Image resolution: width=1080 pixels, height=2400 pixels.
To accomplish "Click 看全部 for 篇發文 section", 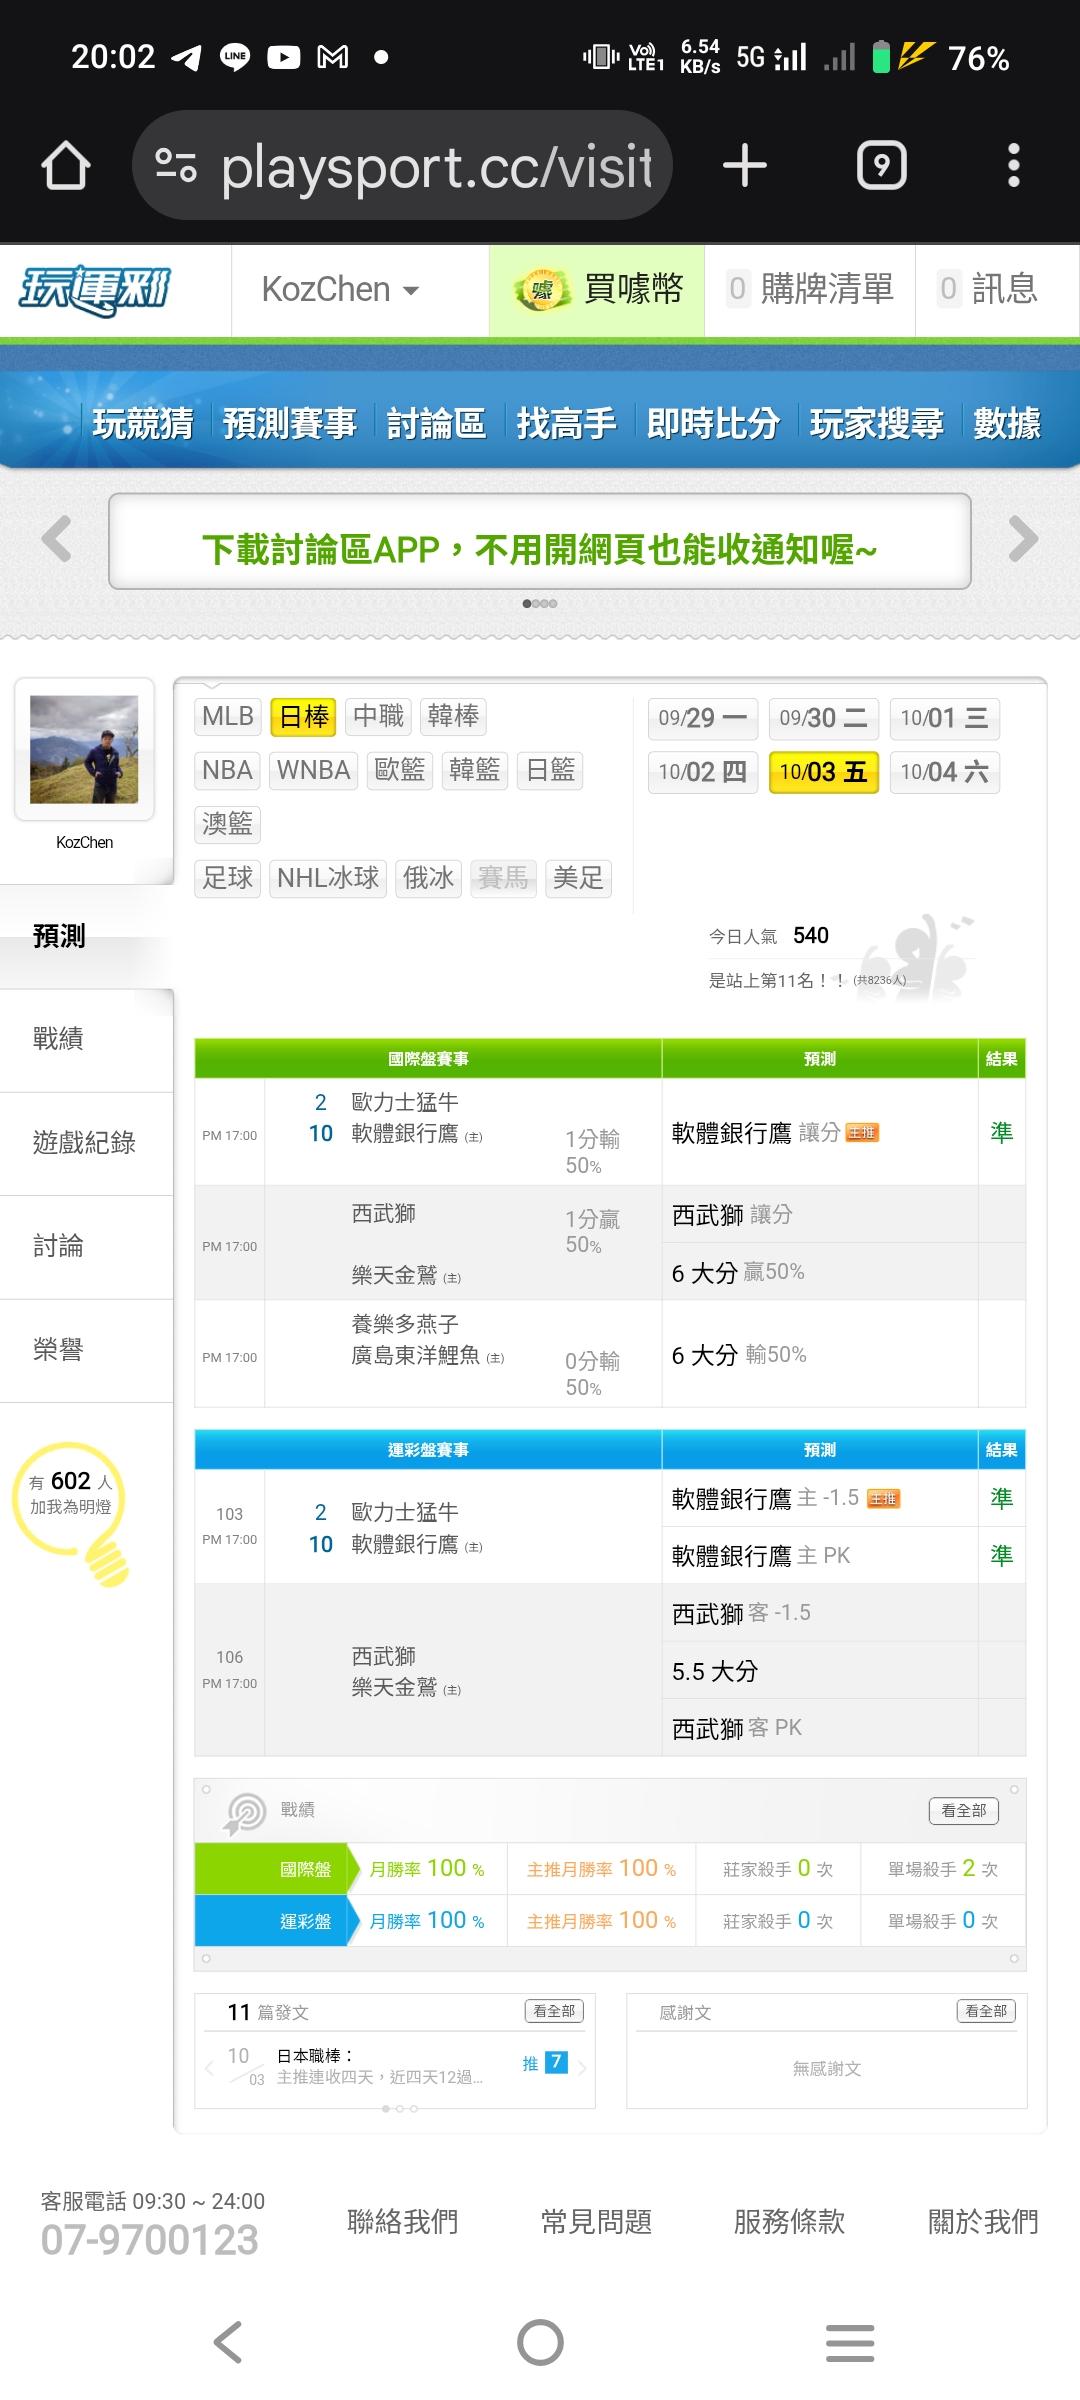I will 554,2011.
